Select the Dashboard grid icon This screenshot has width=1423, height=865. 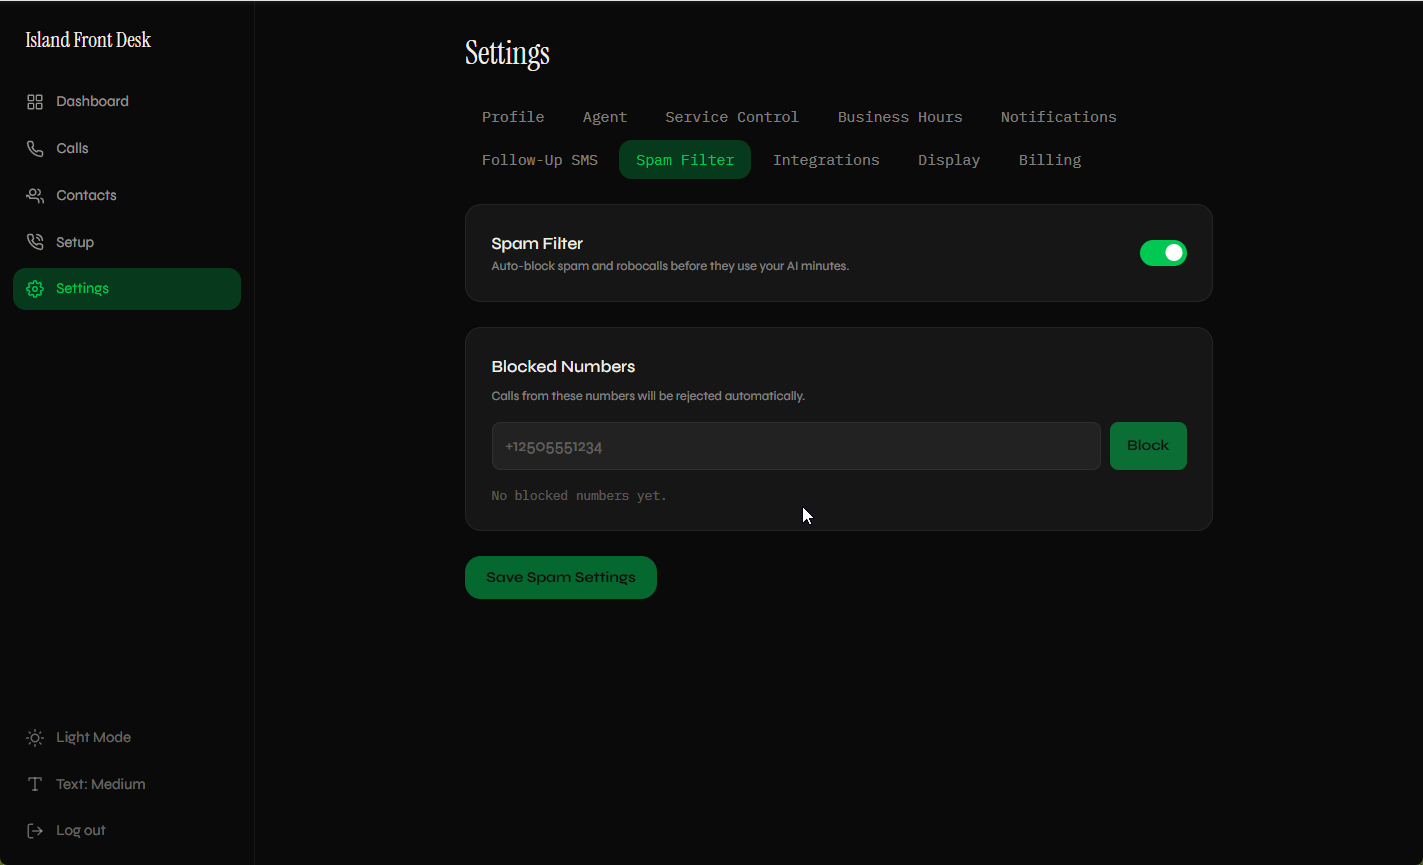(x=34, y=101)
